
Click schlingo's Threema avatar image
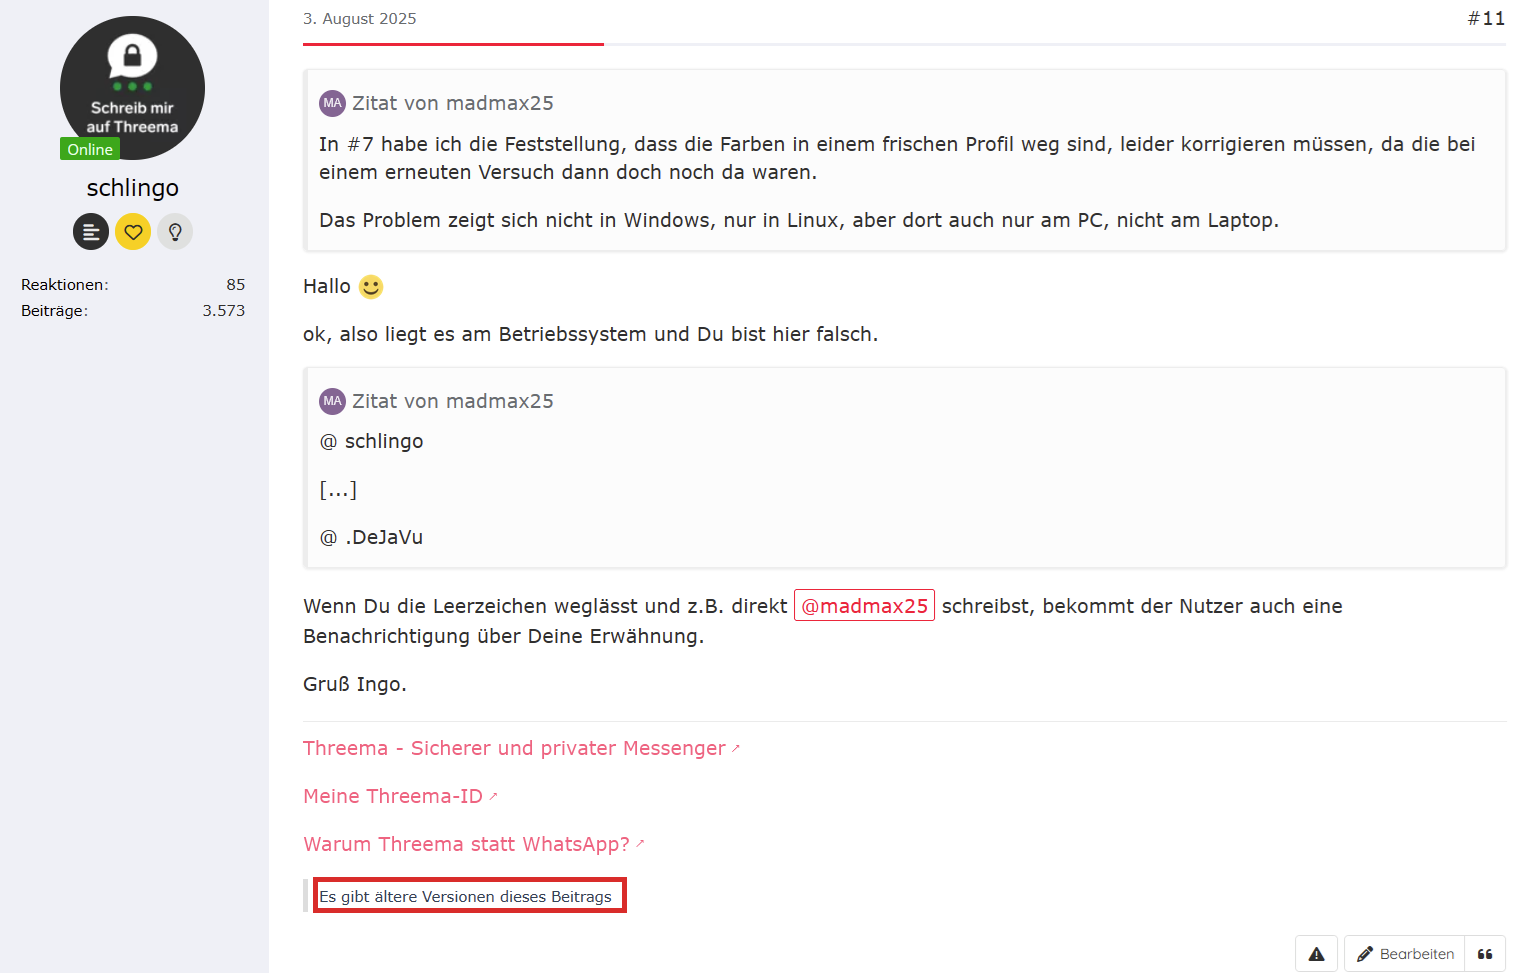click(132, 87)
